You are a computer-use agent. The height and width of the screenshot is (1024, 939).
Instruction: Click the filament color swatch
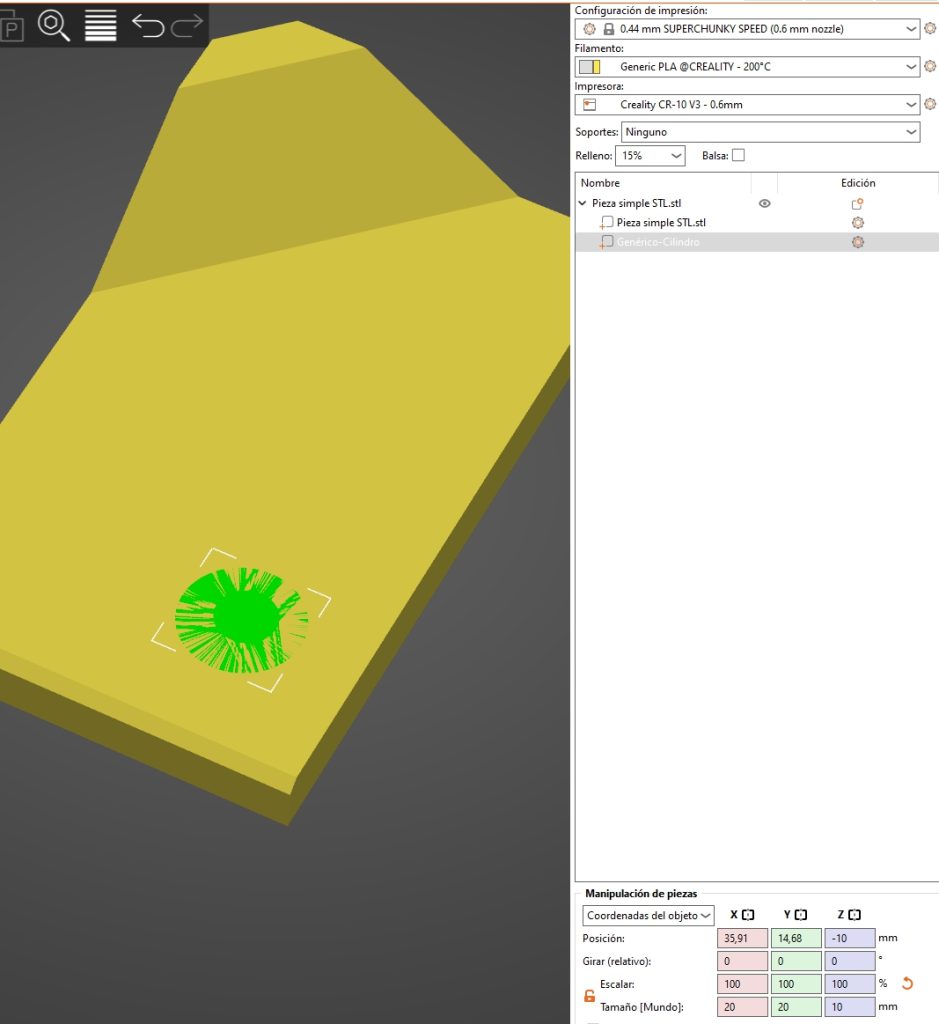(x=590, y=67)
